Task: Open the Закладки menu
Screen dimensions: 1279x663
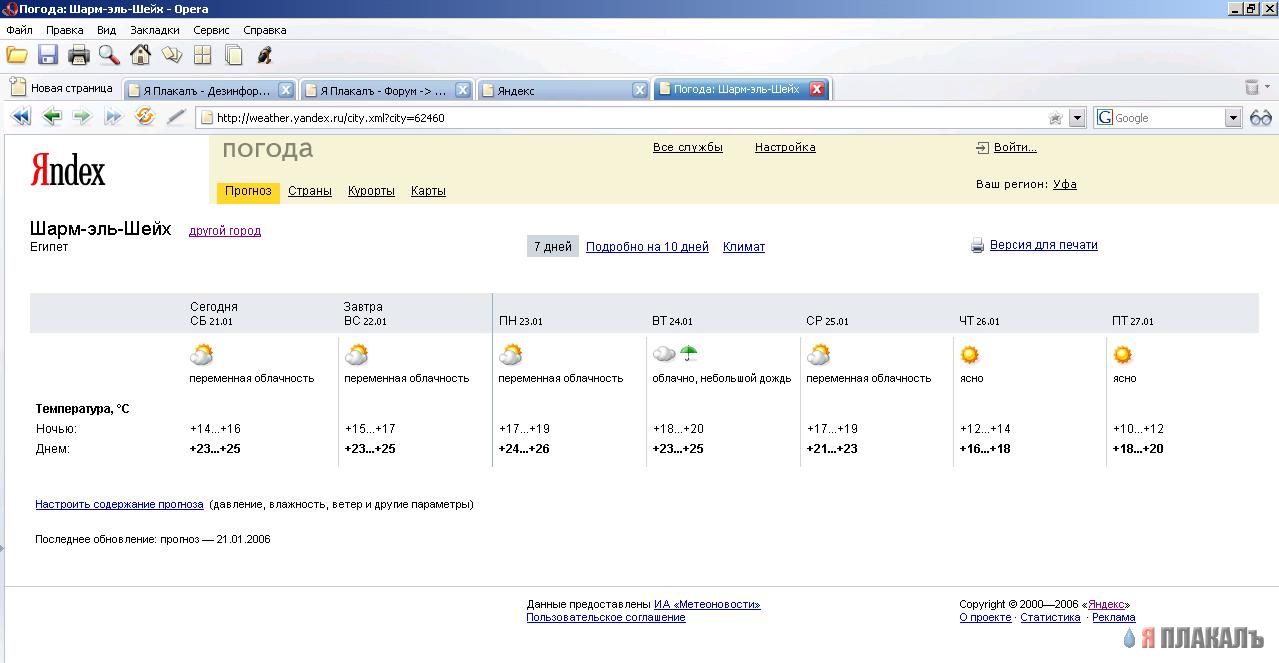Action: [x=155, y=30]
